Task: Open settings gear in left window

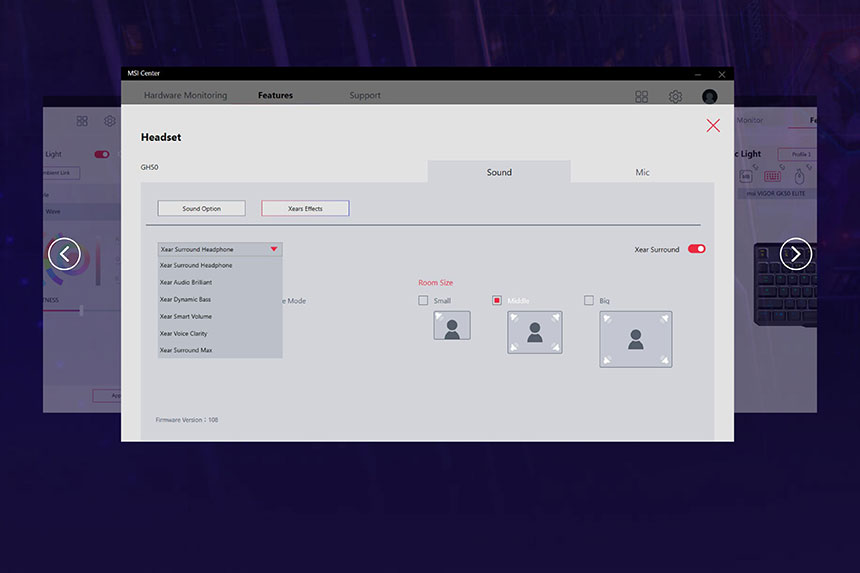Action: pyautogui.click(x=110, y=121)
